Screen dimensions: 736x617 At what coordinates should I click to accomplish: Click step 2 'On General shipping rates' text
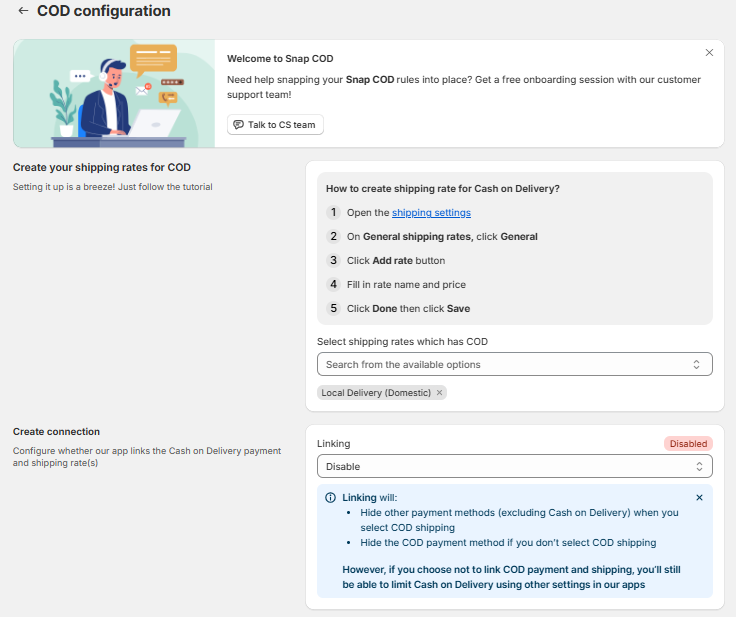[442, 237]
